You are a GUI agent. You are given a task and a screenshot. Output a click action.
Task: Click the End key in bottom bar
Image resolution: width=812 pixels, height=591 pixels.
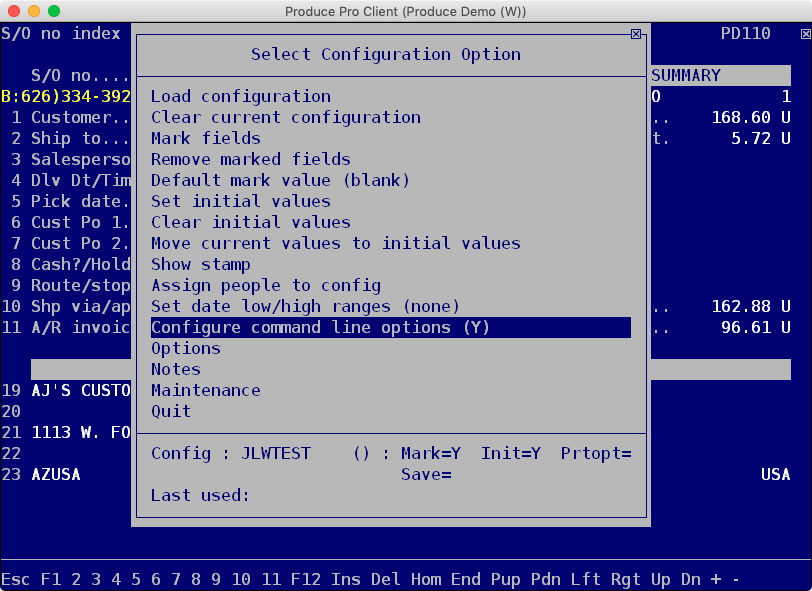pyautogui.click(x=466, y=579)
